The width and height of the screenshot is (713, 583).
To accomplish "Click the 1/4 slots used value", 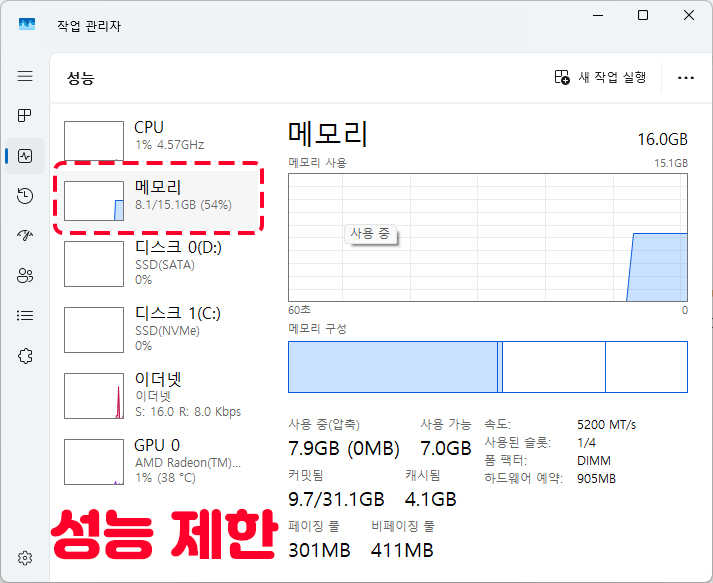I will tap(586, 442).
